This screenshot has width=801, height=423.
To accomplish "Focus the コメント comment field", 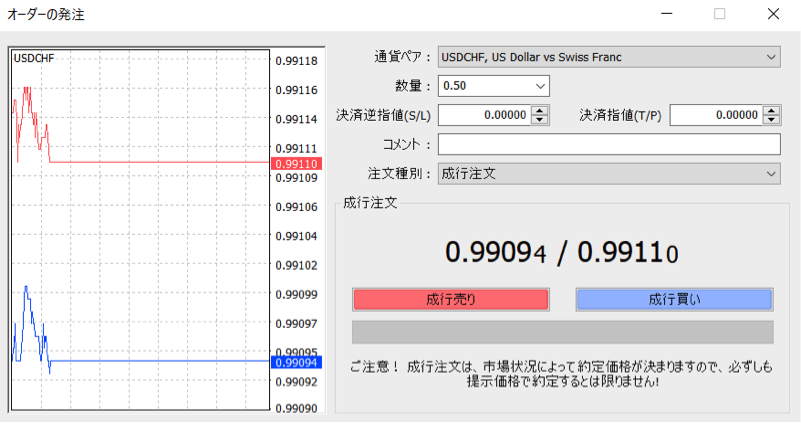I will (x=609, y=145).
